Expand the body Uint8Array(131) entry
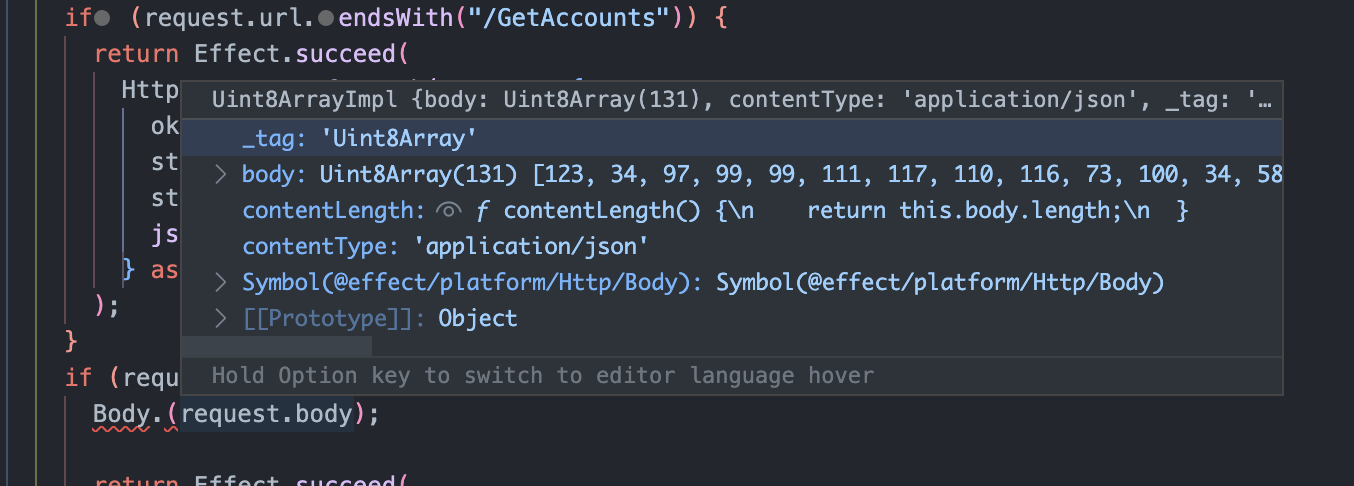 click(x=221, y=175)
